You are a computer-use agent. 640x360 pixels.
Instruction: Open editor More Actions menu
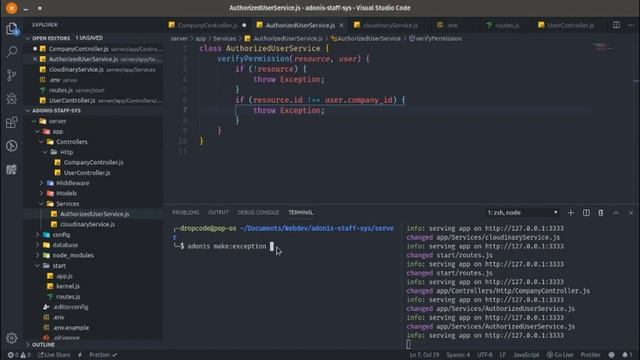(x=631, y=25)
